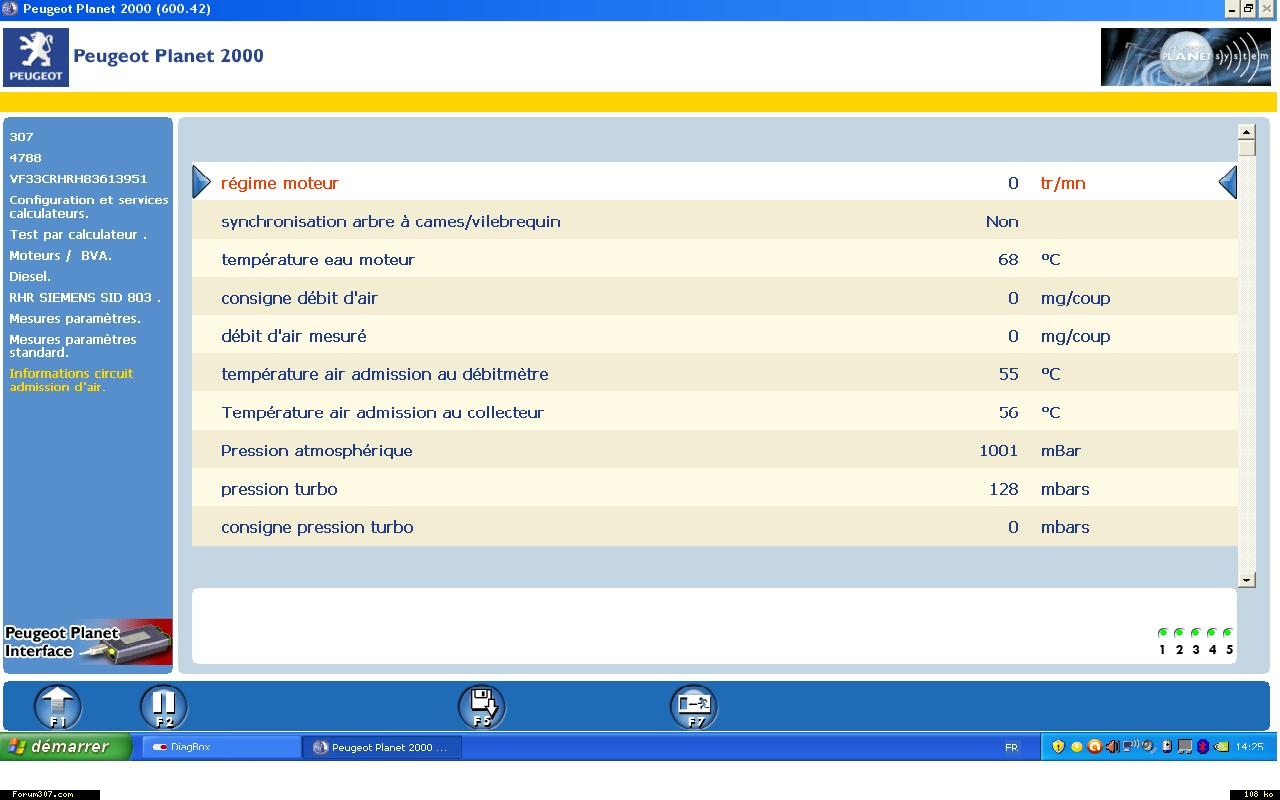This screenshot has width=1280, height=800.
Task: Go to Mesures paramètres
Action: (x=75, y=319)
